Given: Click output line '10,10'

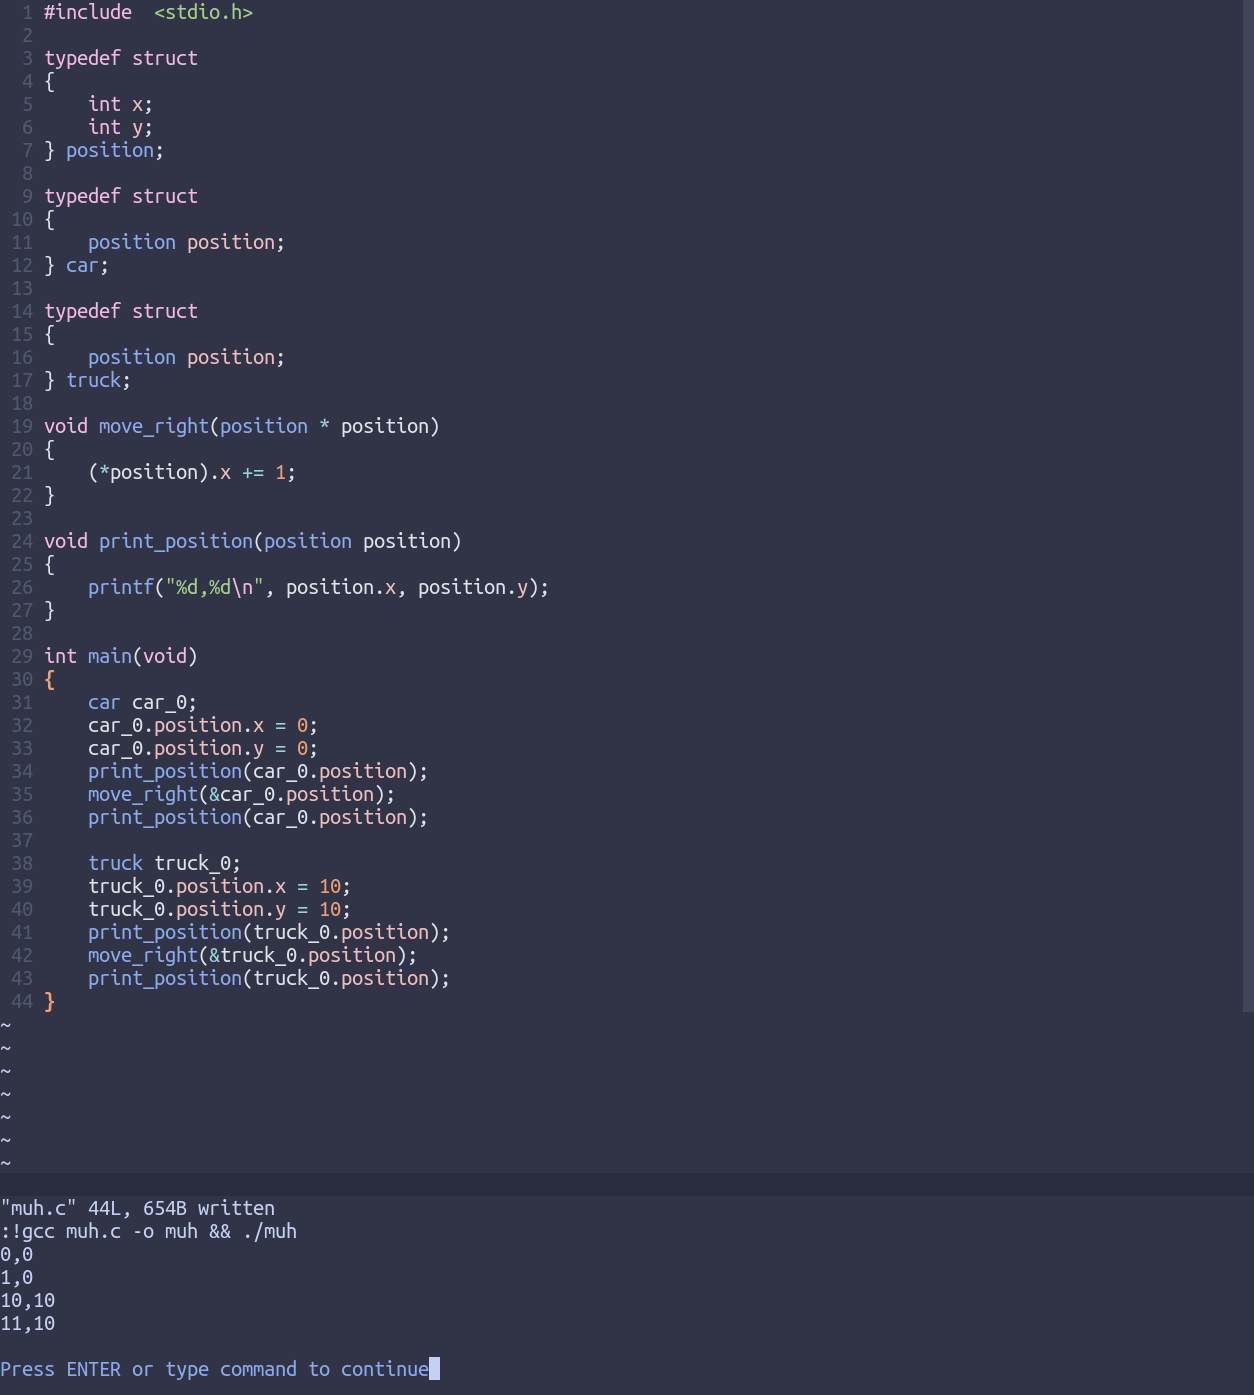Looking at the screenshot, I should coord(27,1300).
